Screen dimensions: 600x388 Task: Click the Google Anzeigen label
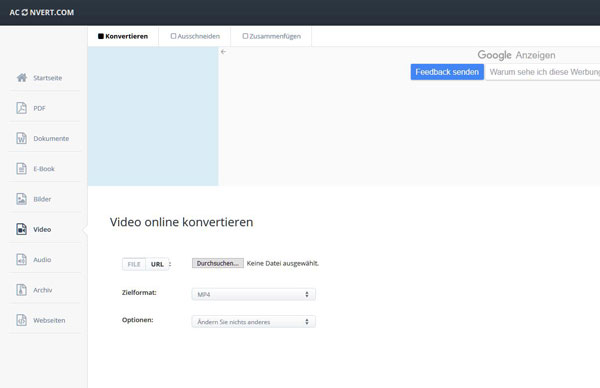[516, 55]
